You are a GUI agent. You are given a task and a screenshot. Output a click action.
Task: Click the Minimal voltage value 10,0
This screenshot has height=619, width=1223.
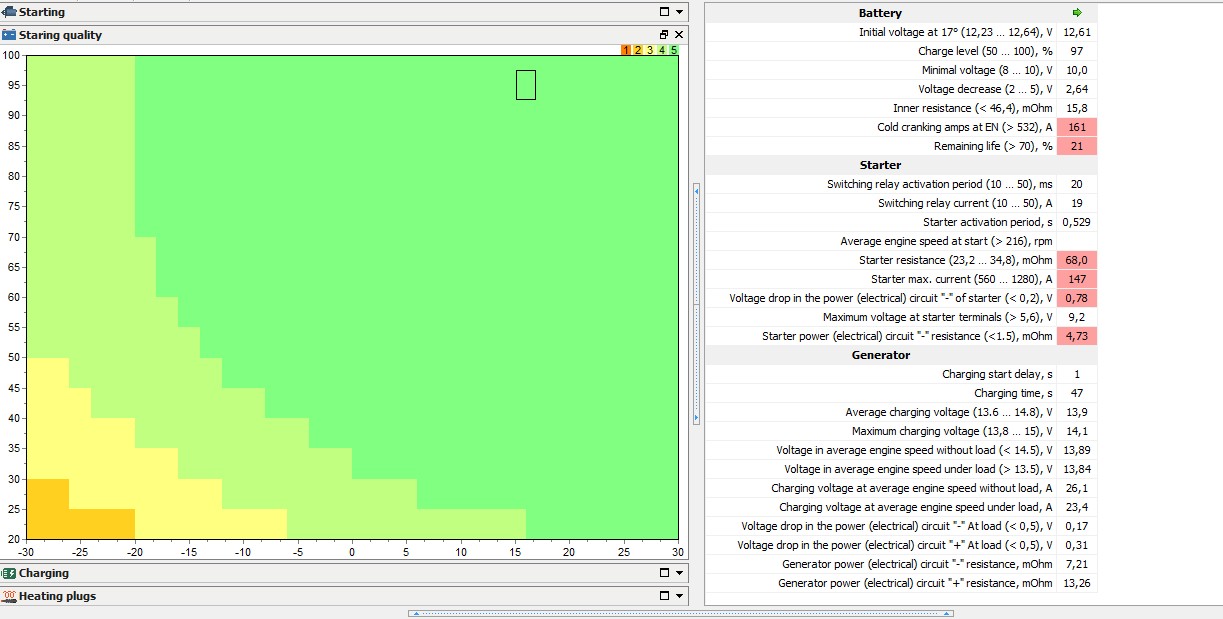click(x=1077, y=70)
